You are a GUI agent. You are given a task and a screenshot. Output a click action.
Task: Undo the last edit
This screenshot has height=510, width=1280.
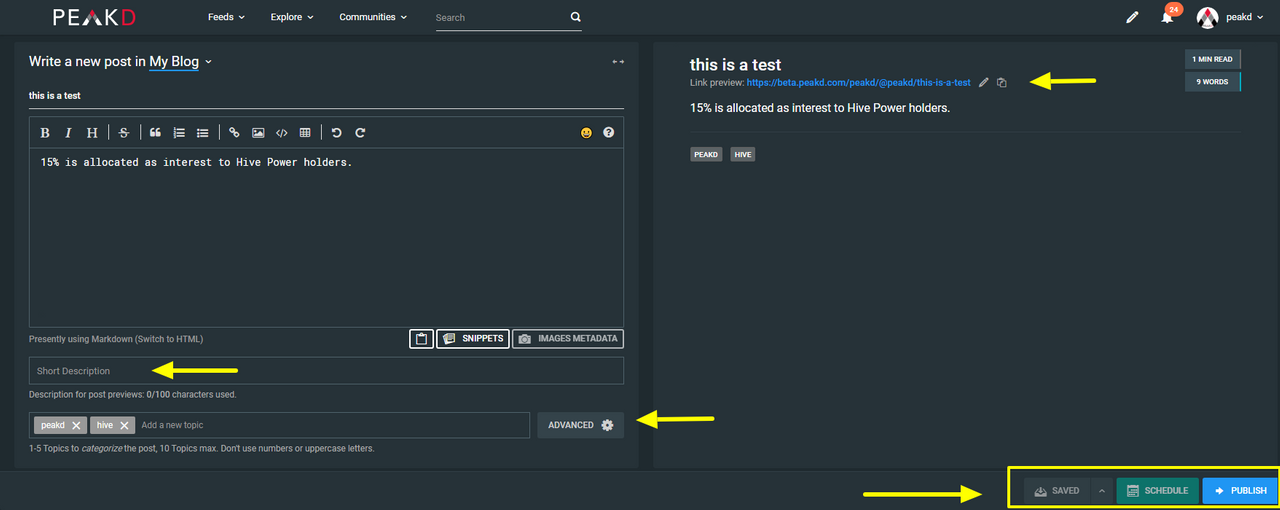point(336,132)
